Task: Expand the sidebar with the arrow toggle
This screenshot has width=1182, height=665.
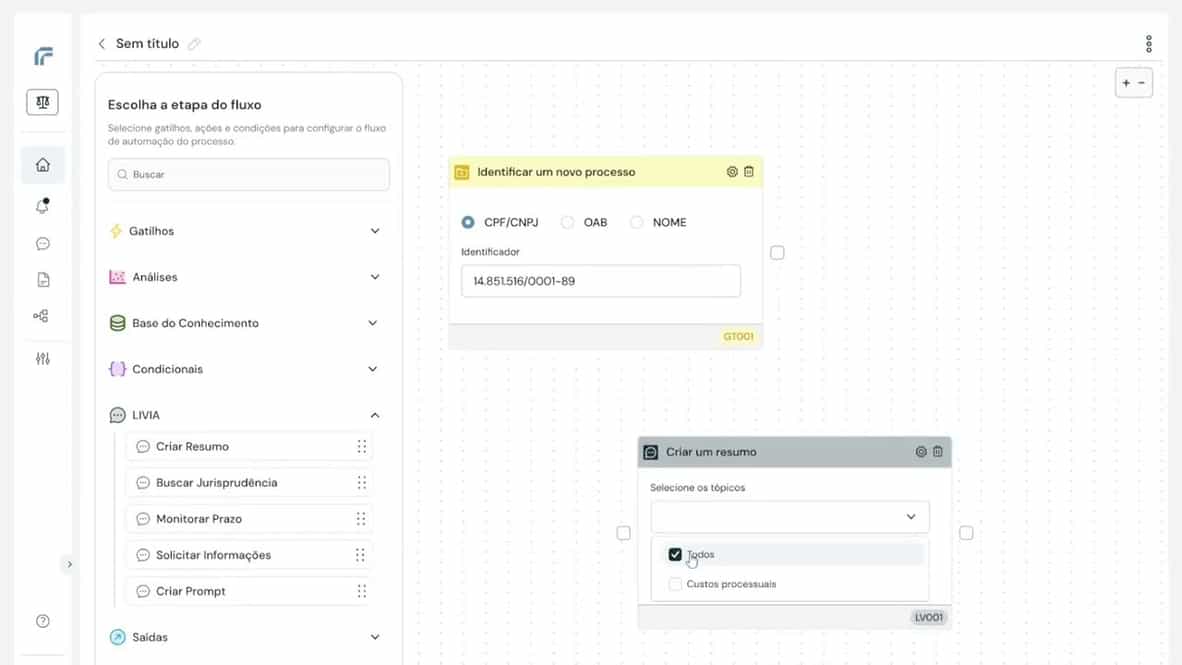Action: point(69,564)
